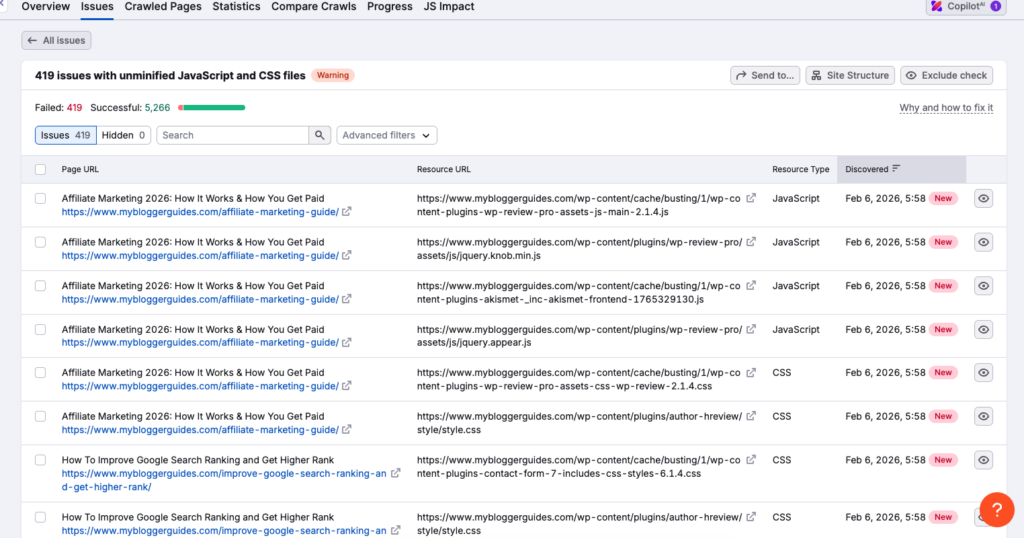Switch to the Hidden 0 filter
The image size is (1024, 538).
click(x=123, y=135)
